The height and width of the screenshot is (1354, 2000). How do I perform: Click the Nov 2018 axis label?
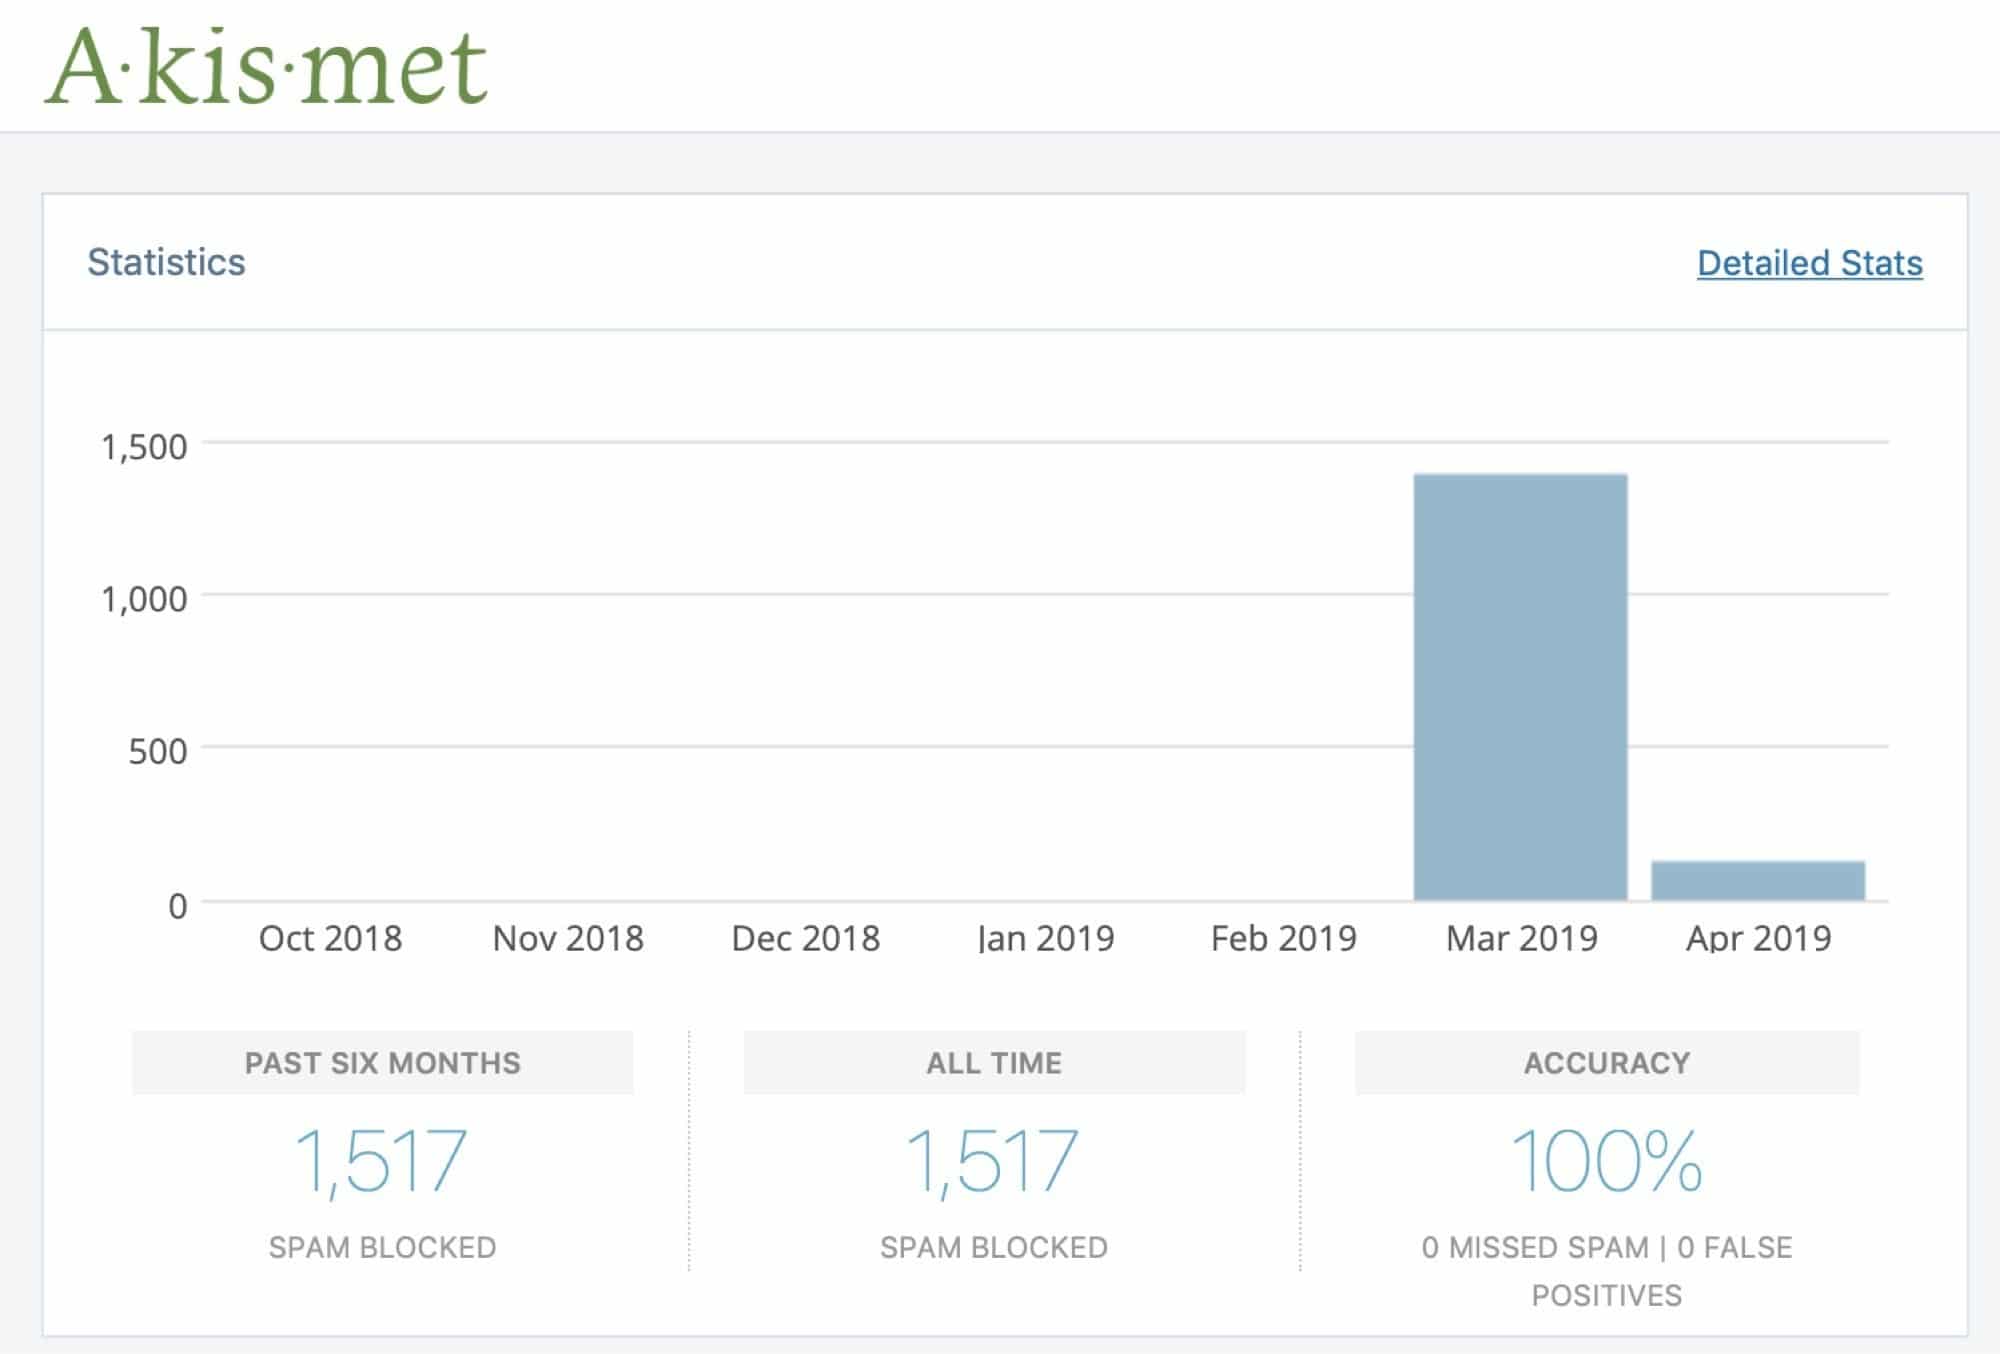pyautogui.click(x=568, y=938)
